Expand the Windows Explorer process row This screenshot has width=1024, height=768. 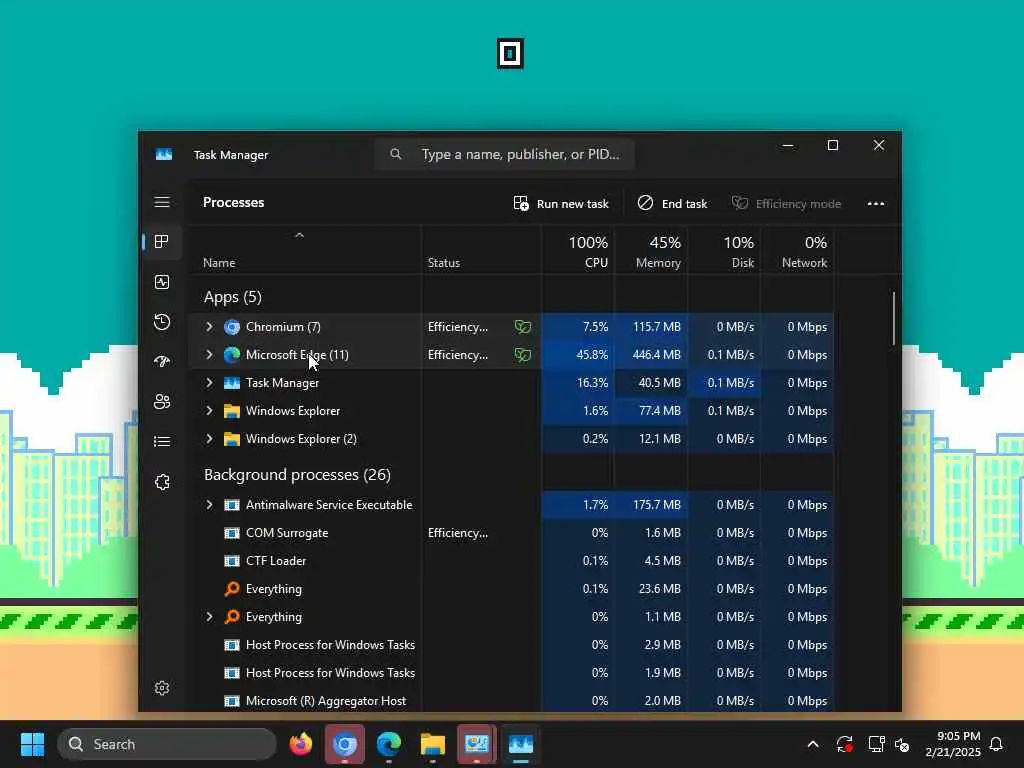[209, 411]
